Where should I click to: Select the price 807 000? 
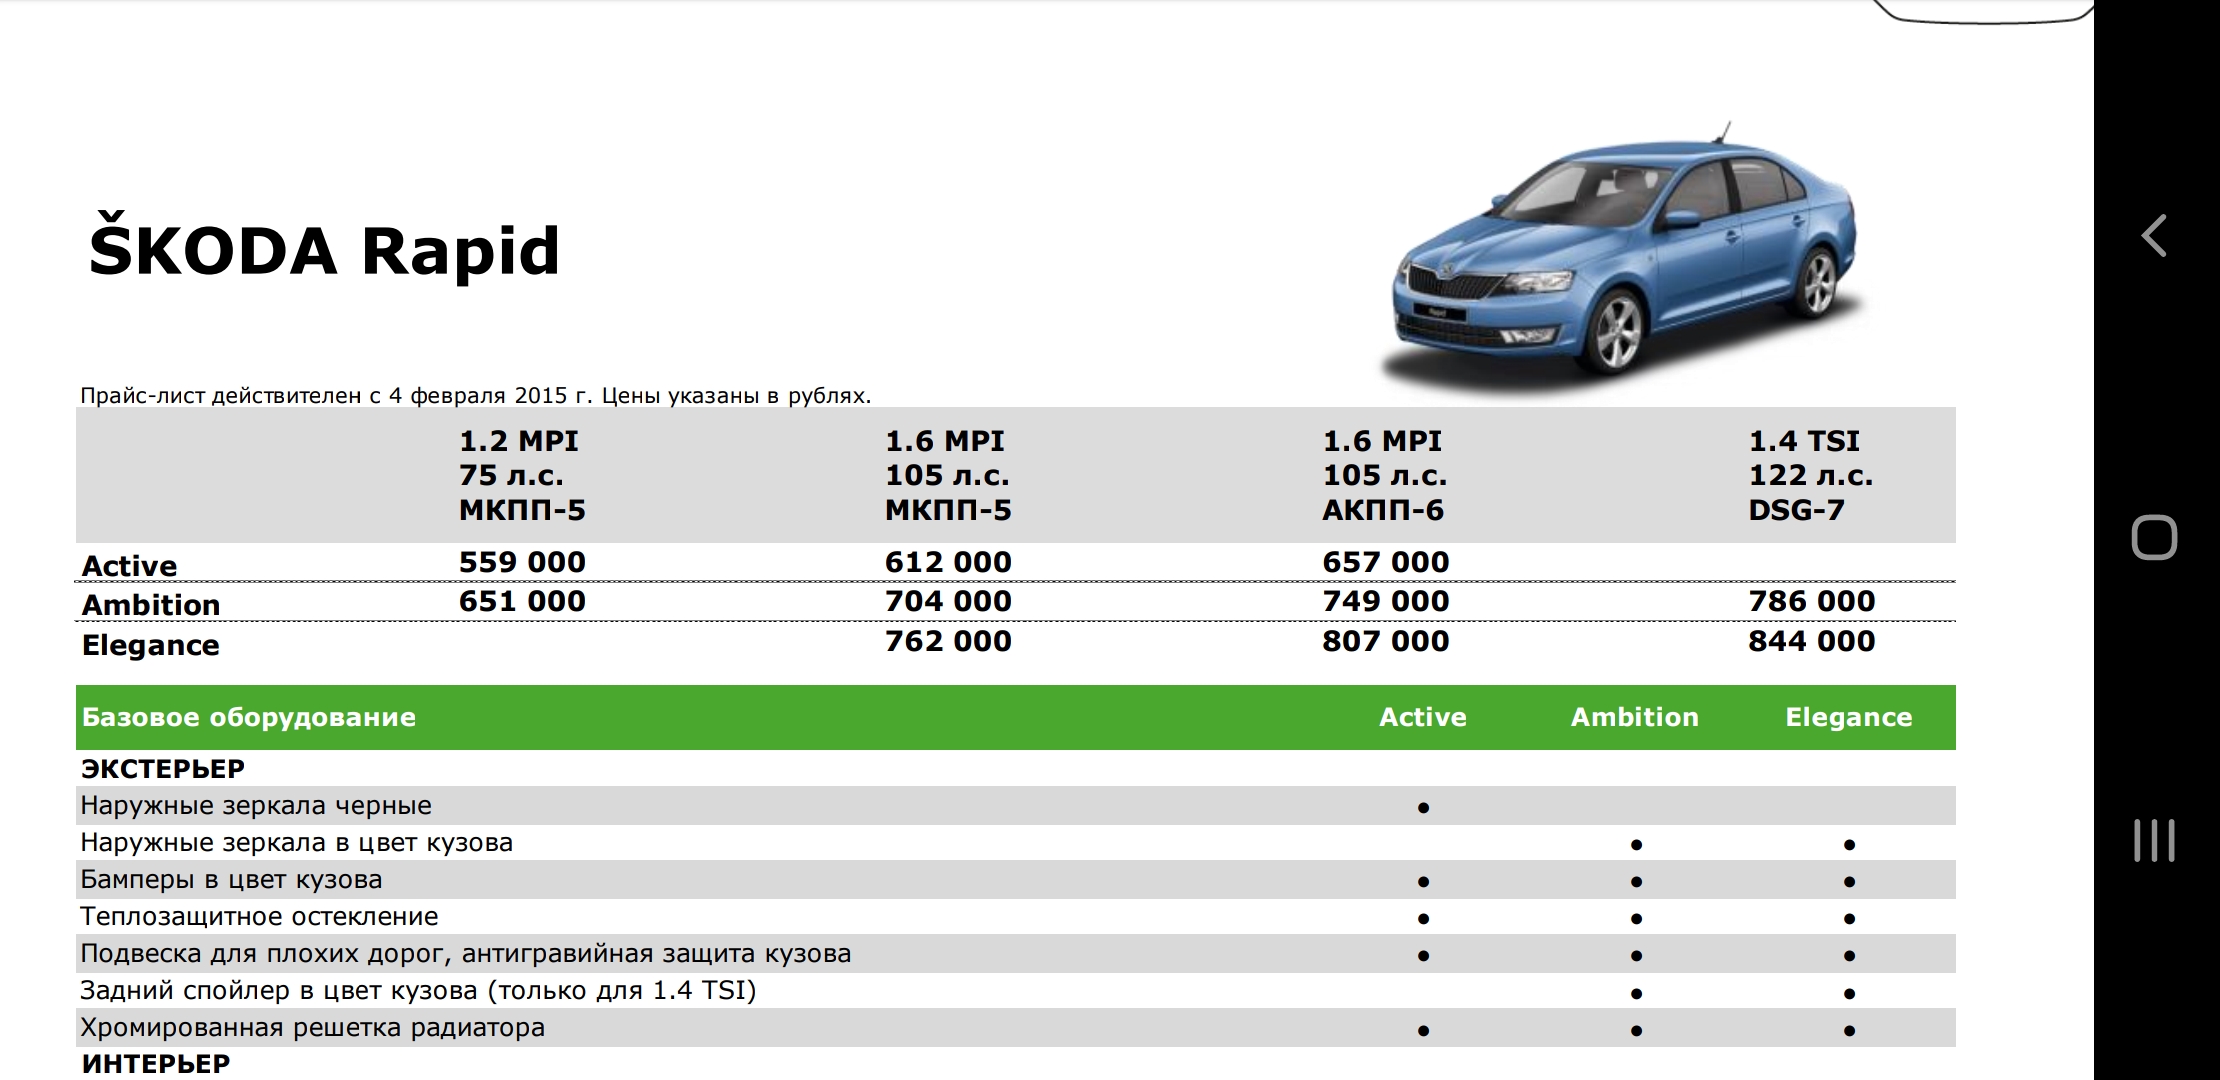[1385, 641]
